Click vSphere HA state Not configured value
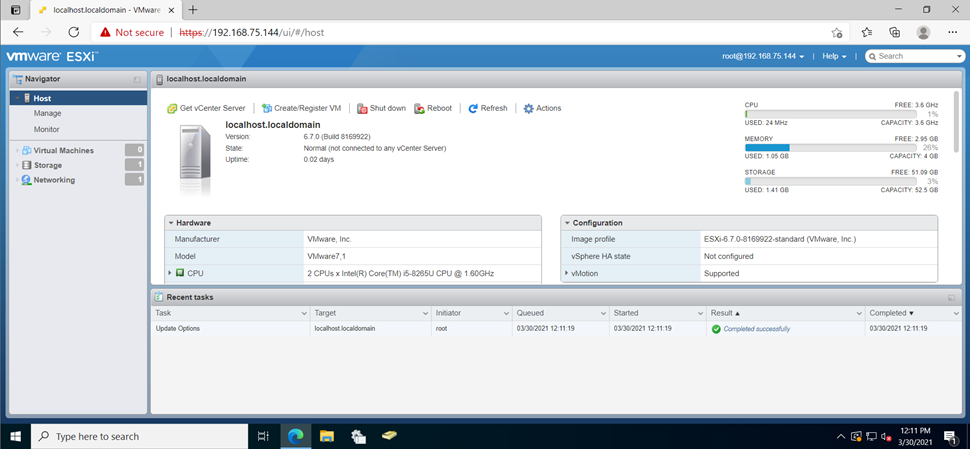 [x=728, y=256]
